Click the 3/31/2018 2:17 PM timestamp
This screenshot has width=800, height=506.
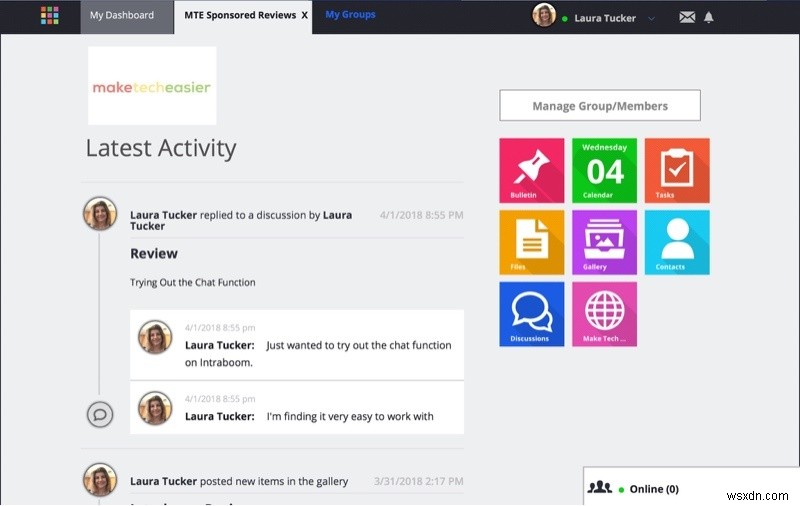(x=418, y=481)
